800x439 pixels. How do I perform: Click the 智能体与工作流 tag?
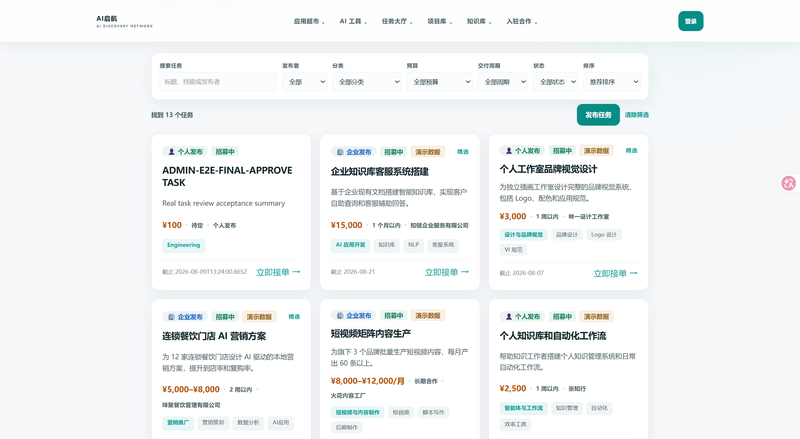pos(523,408)
